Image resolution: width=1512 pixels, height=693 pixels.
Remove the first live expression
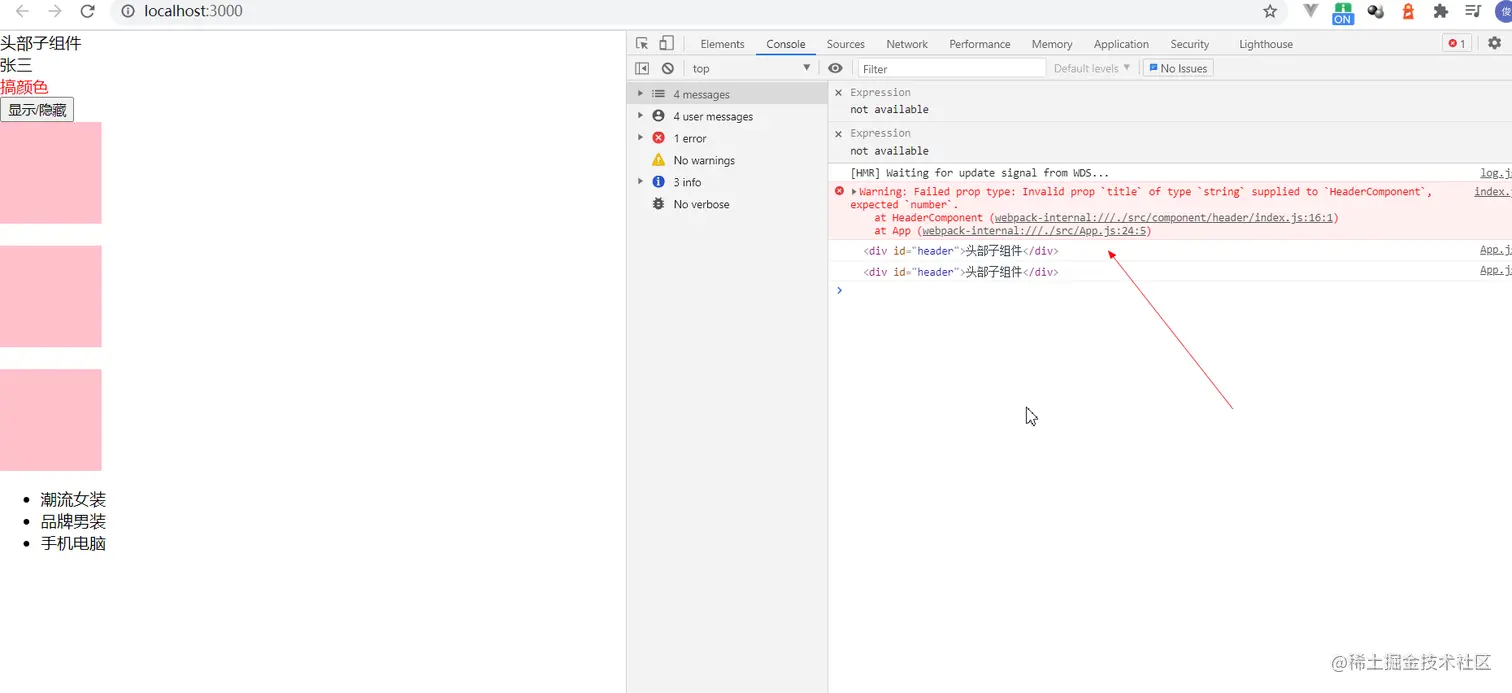[x=839, y=92]
